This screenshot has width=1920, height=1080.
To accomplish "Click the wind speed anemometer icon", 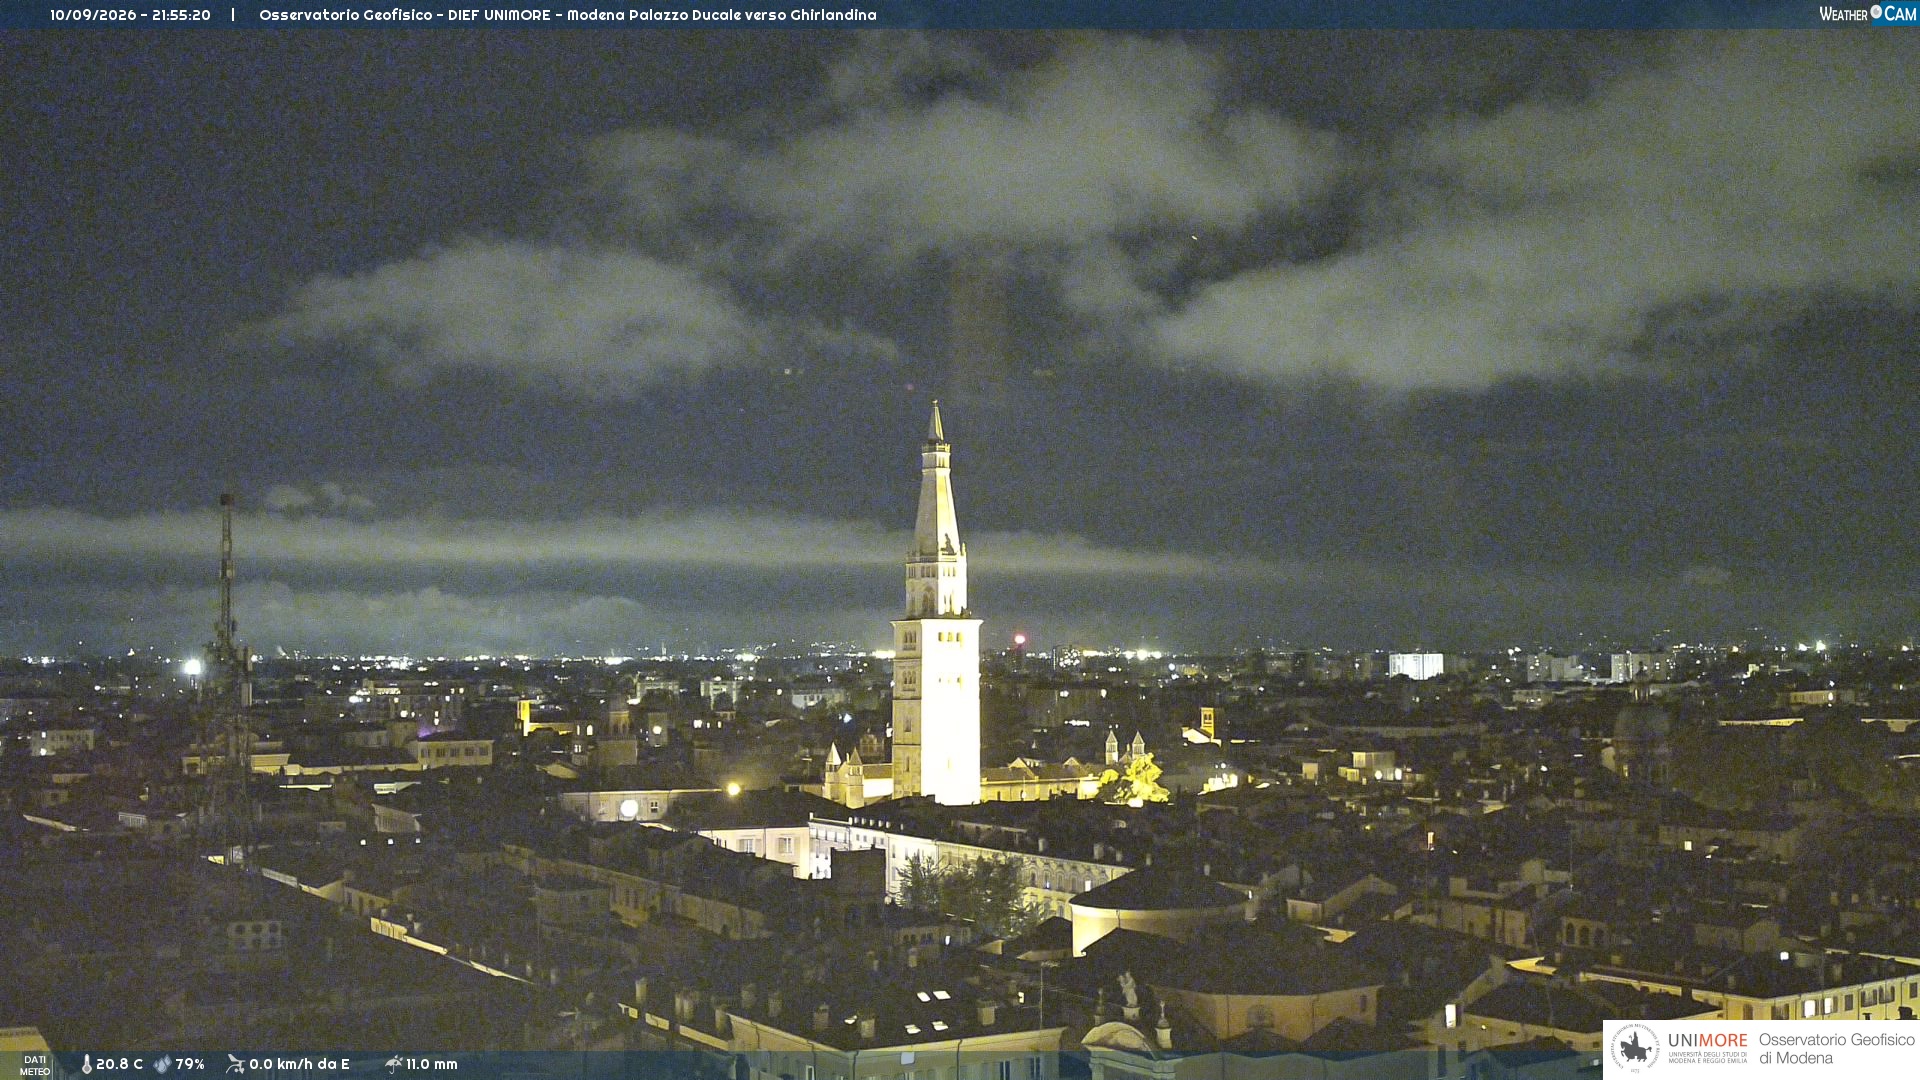I will [x=235, y=1064].
